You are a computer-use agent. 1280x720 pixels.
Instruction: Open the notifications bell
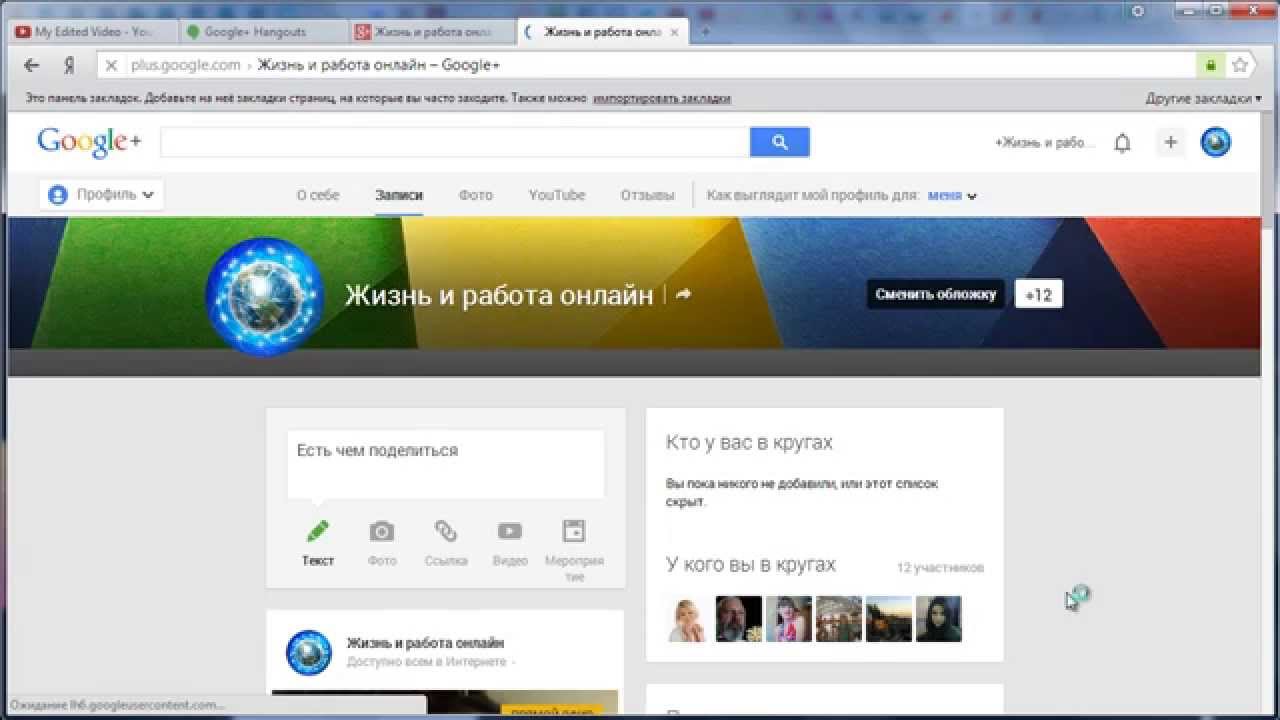point(1122,143)
